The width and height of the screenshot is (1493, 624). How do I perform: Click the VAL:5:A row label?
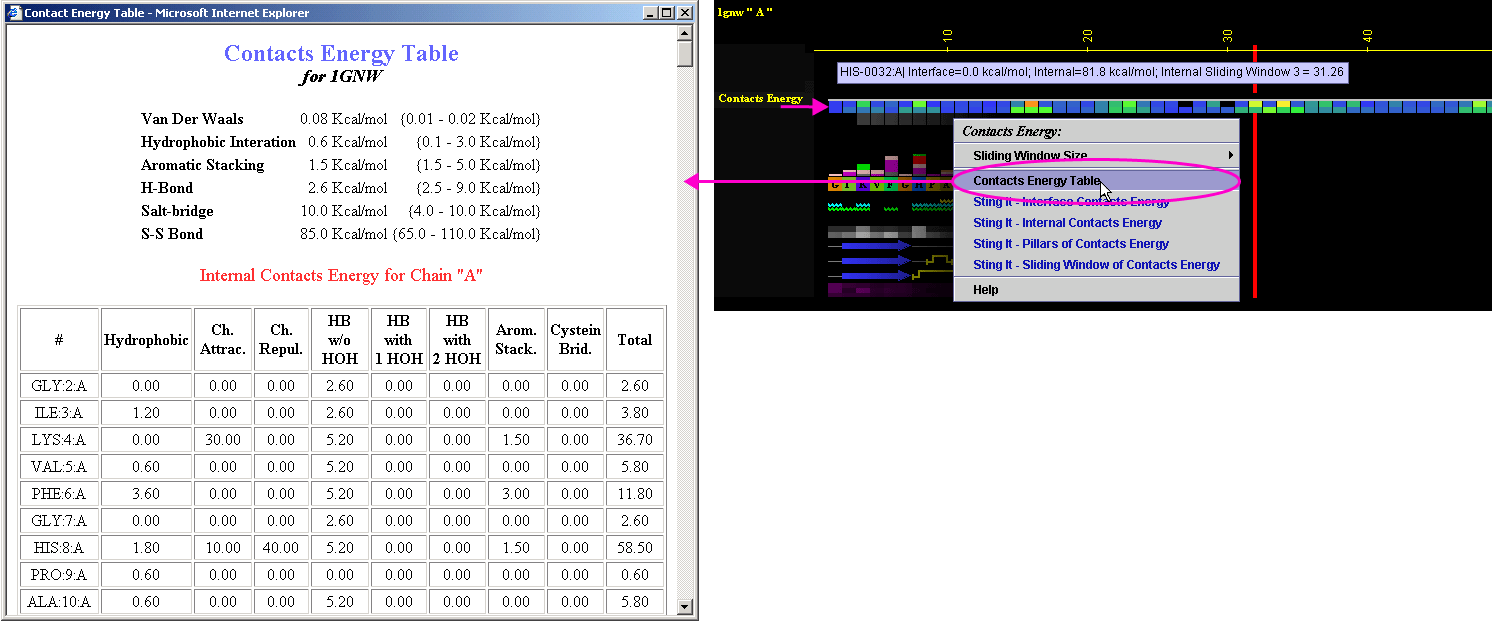coord(59,467)
